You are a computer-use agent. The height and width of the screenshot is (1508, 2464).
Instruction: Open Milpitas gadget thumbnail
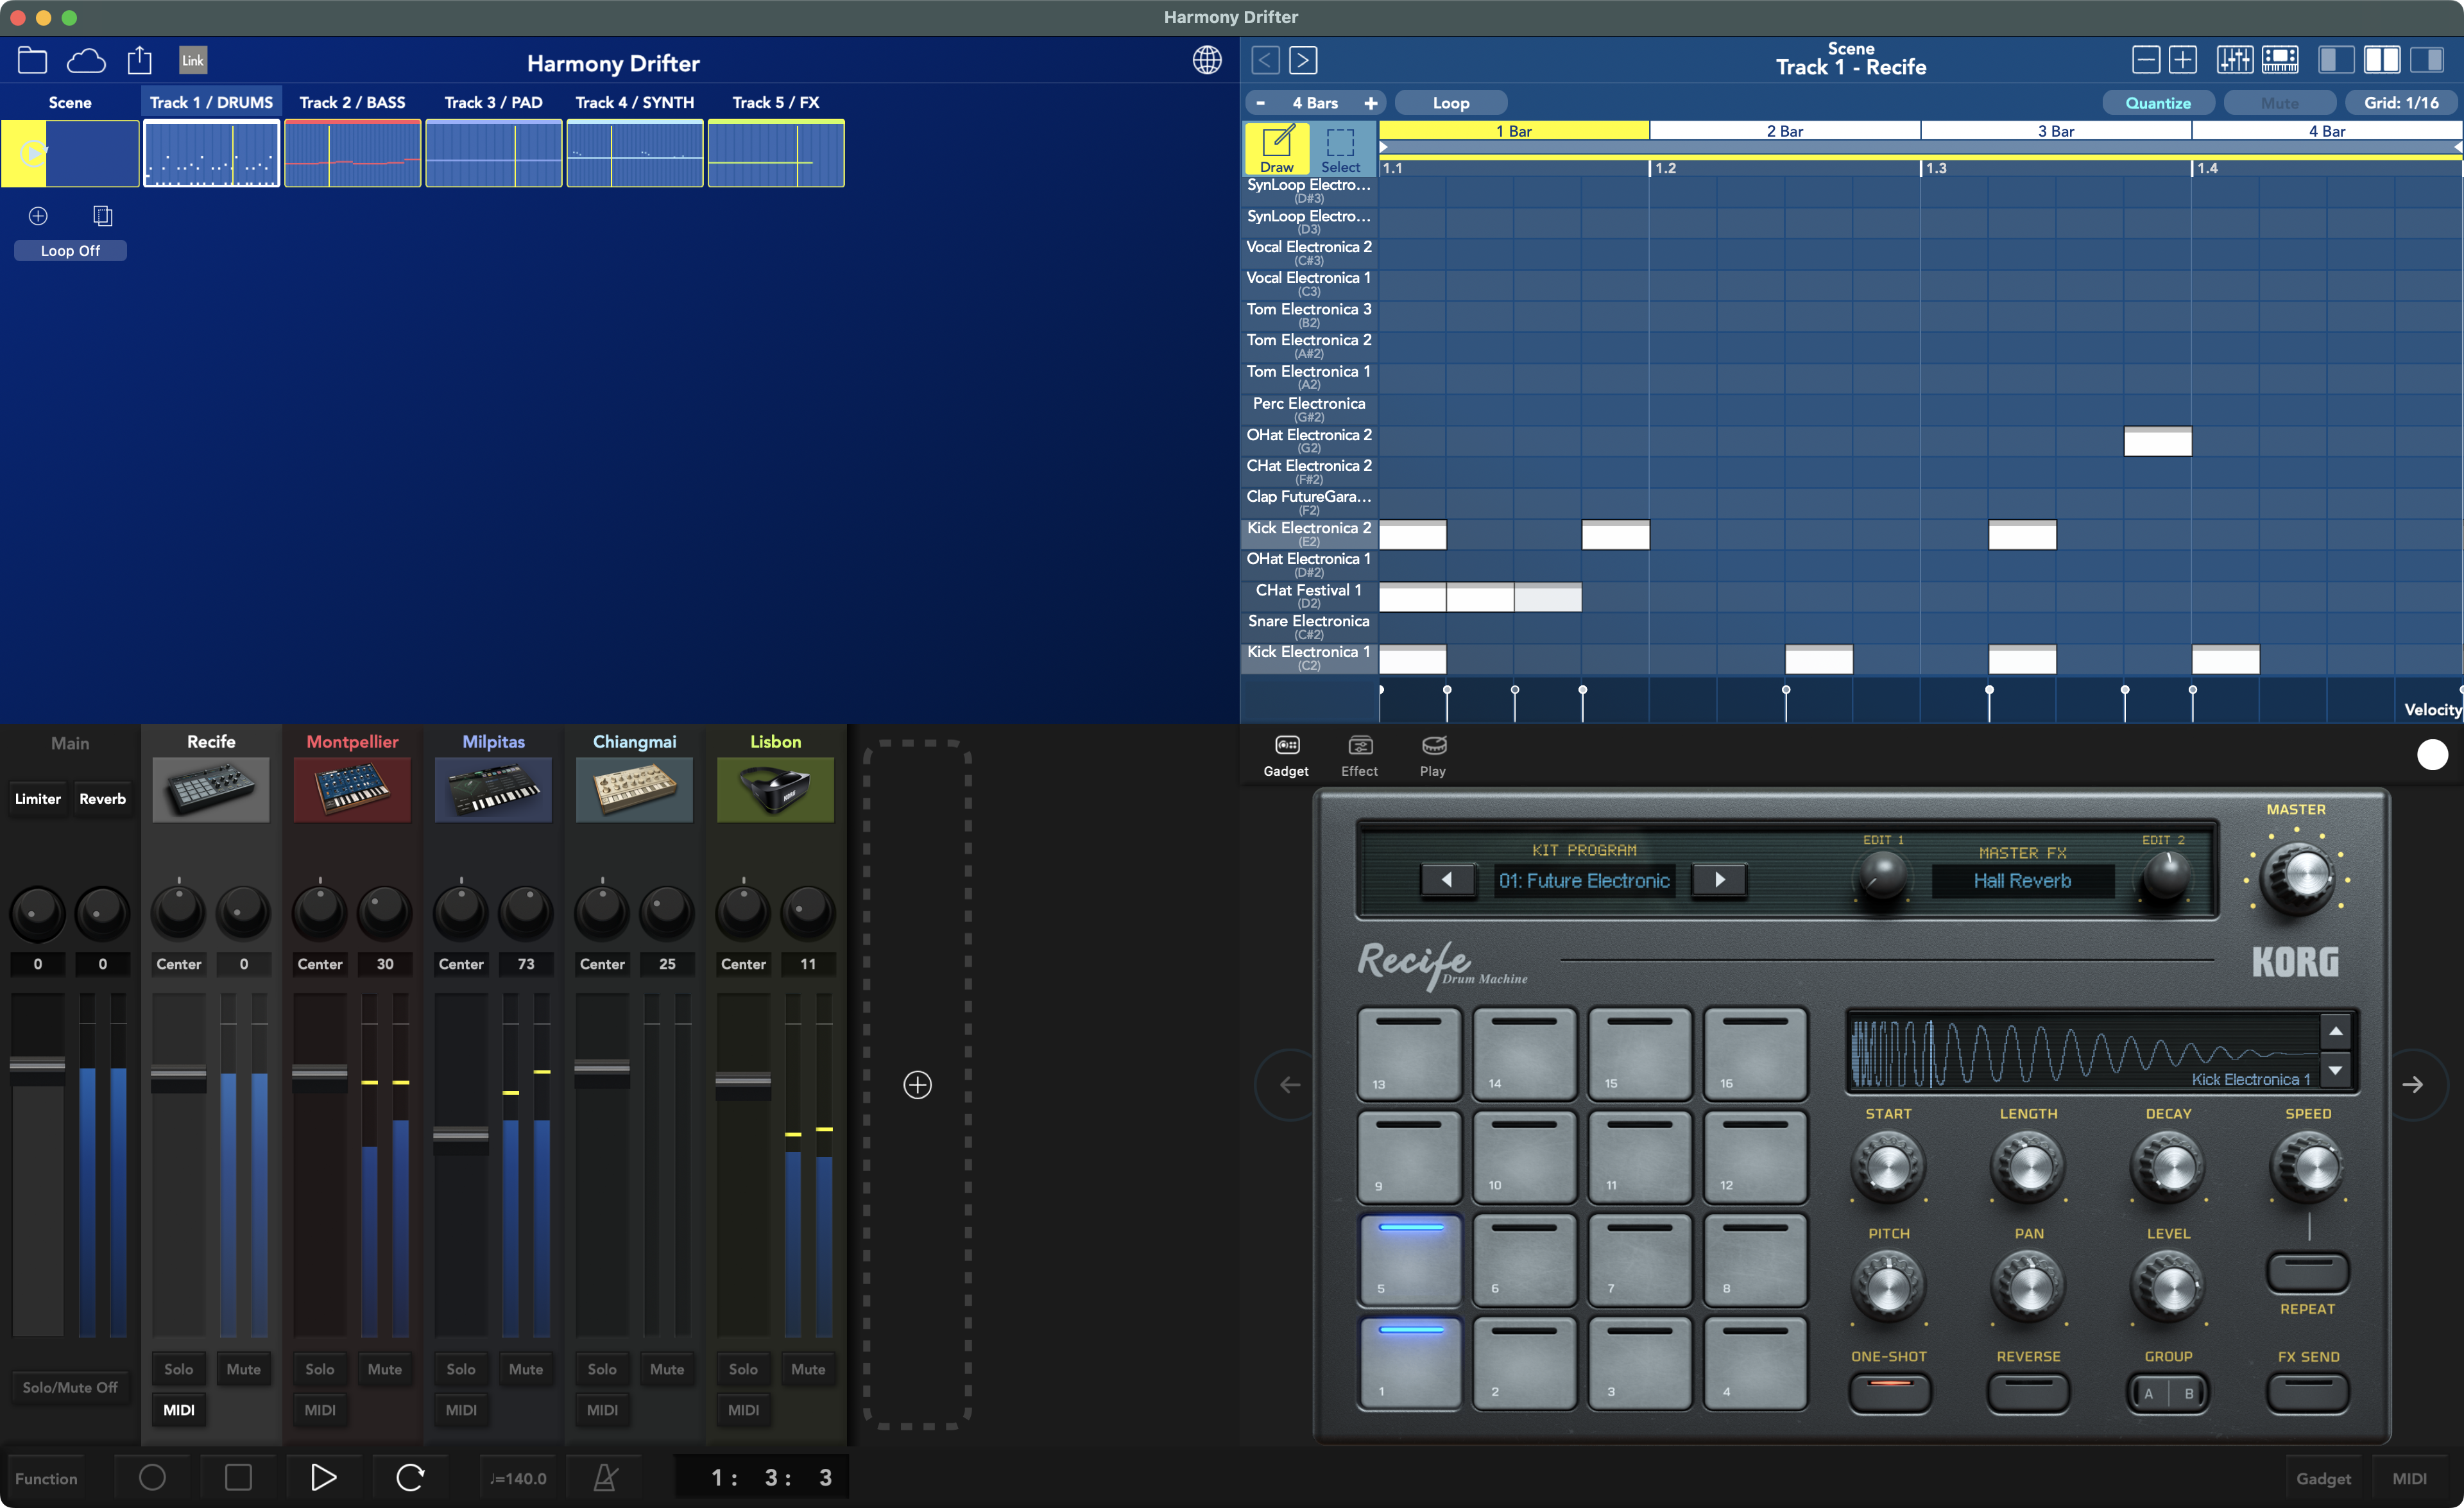(x=493, y=790)
